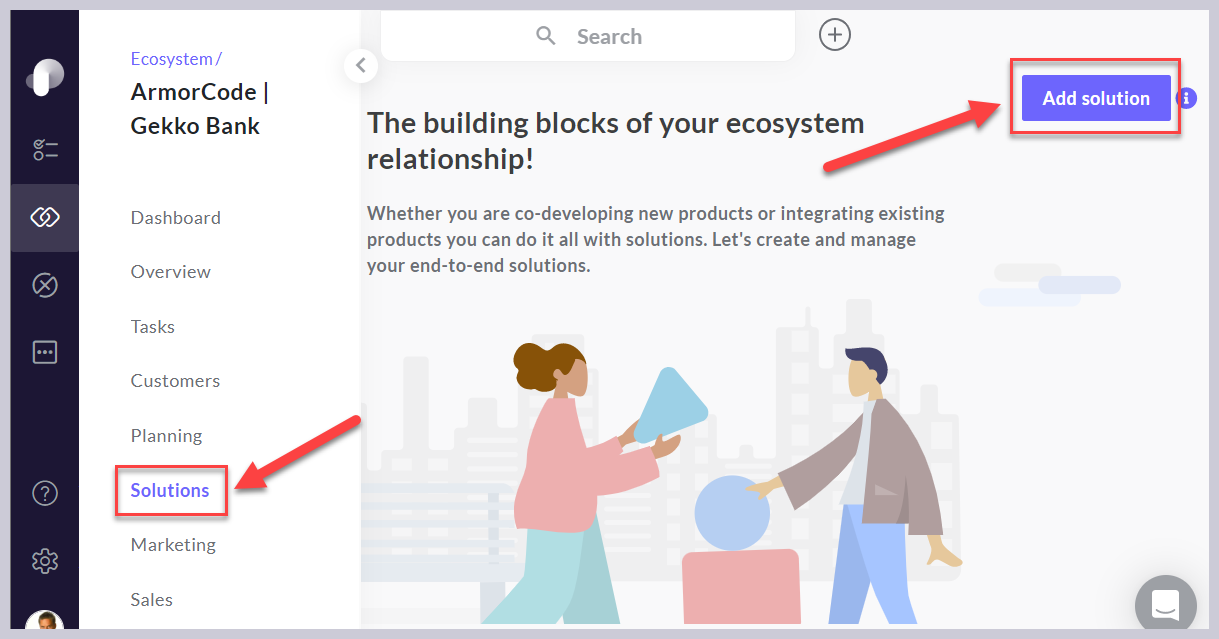Click the plus circle icon beside search
Viewport: 1219px width, 639px height.
pyautogui.click(x=835, y=35)
